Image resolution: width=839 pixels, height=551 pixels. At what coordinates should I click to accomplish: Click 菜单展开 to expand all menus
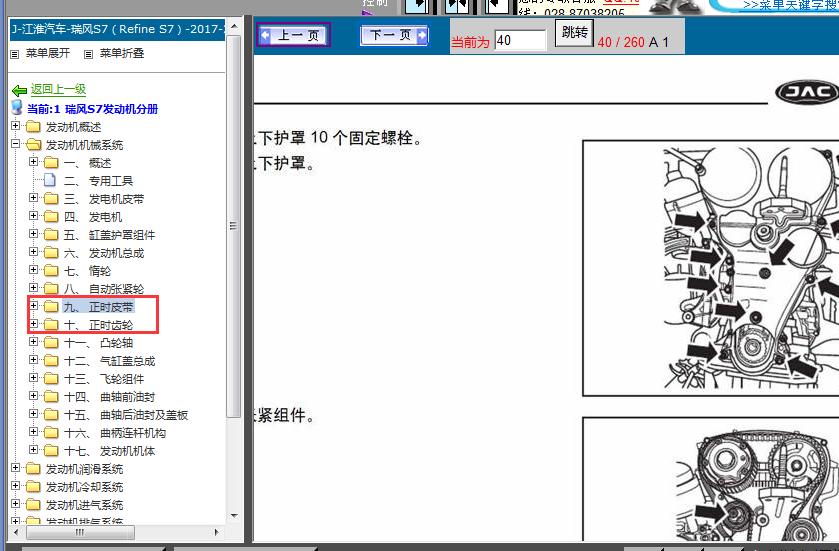[48, 53]
